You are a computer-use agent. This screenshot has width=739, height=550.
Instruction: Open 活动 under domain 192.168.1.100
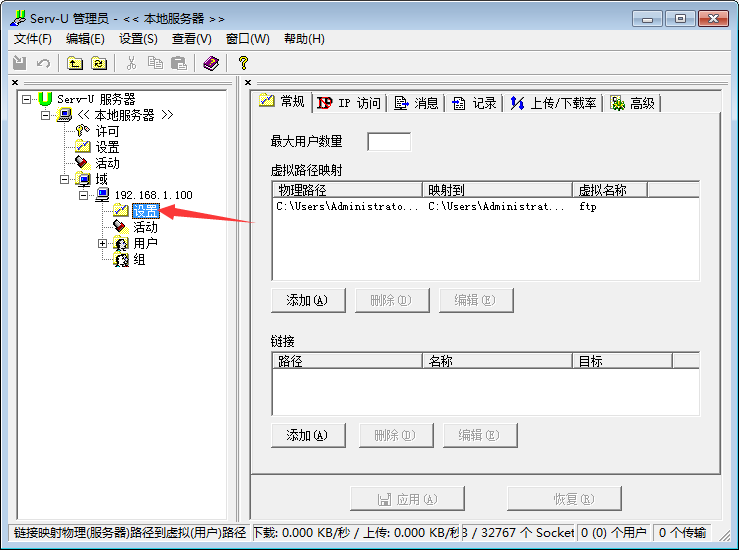(x=145, y=227)
